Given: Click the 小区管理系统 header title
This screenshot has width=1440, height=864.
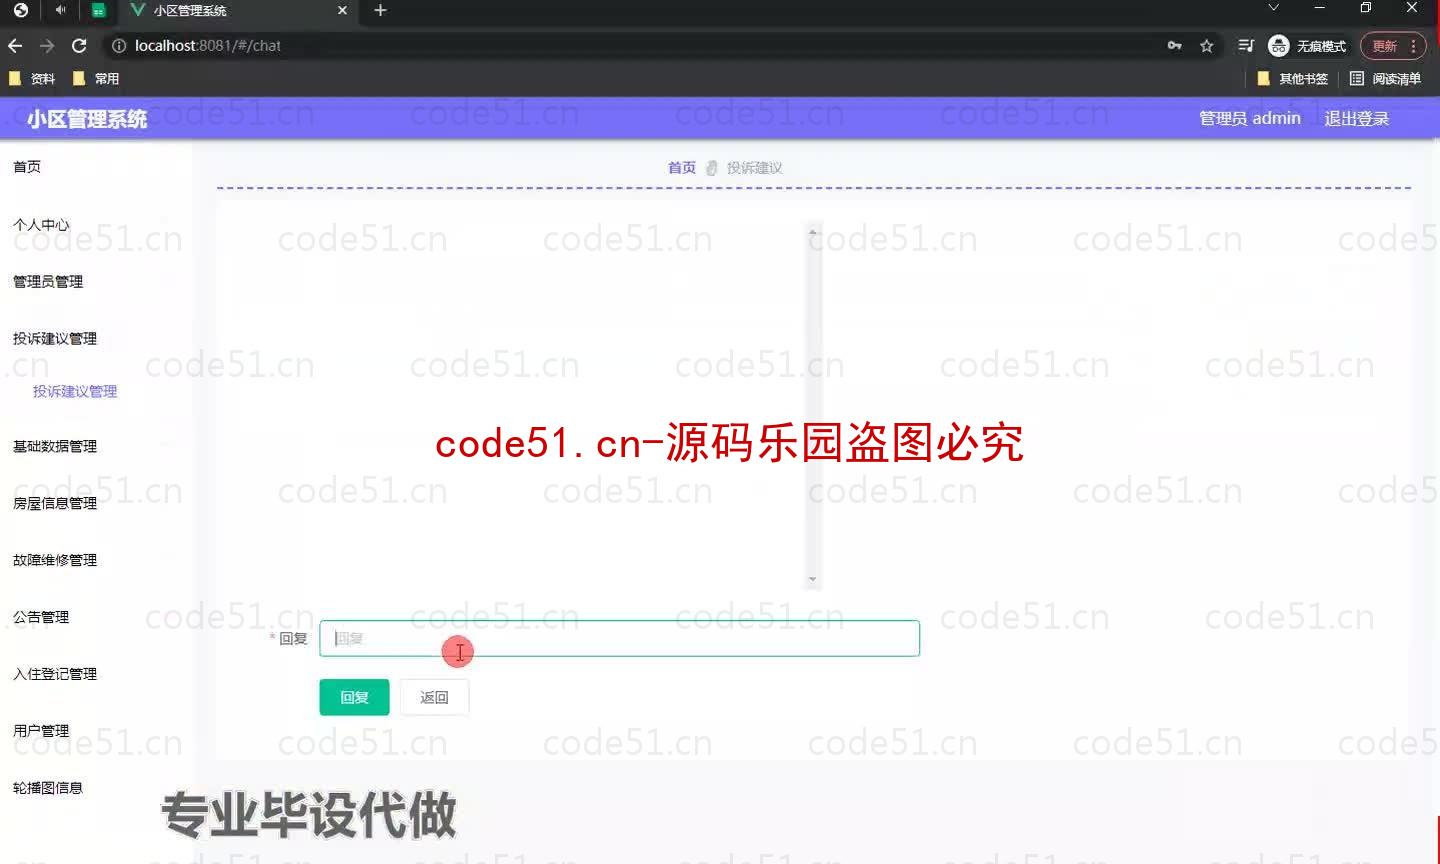Looking at the screenshot, I should coord(87,119).
